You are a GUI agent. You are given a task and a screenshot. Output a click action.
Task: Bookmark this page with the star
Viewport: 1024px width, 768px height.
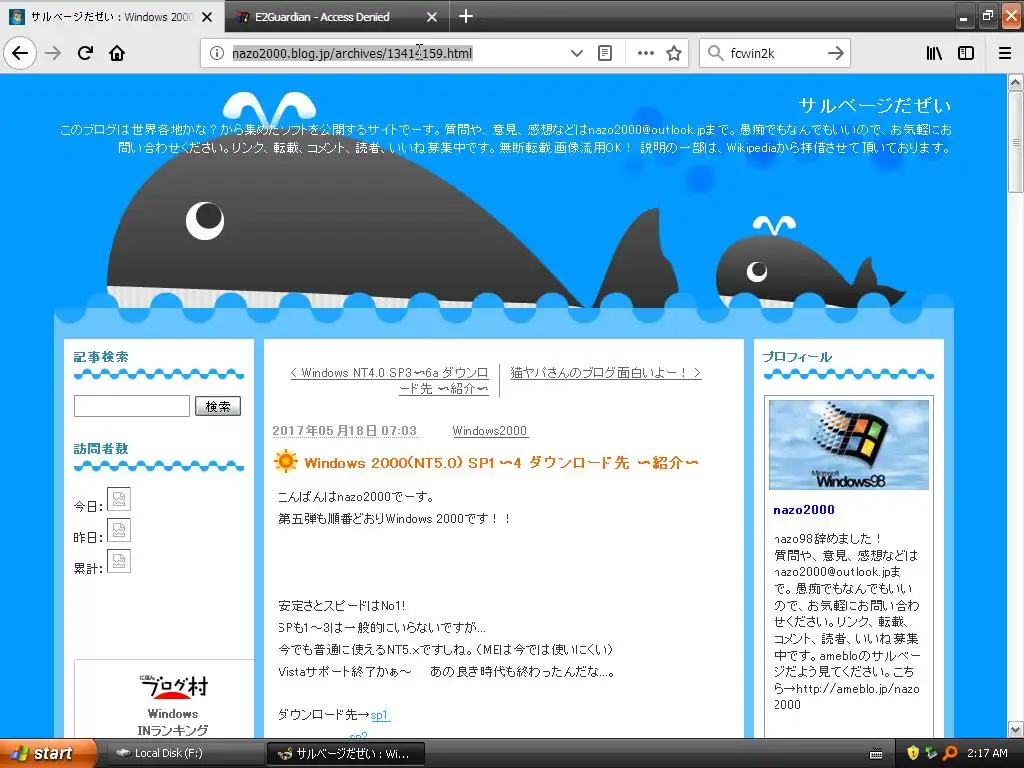click(674, 53)
